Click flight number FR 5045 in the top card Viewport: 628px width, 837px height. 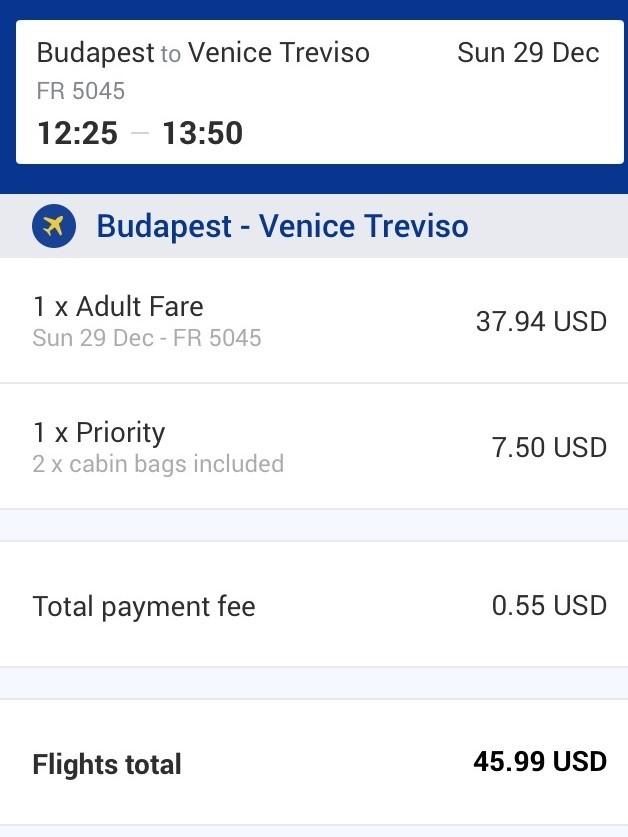81,91
